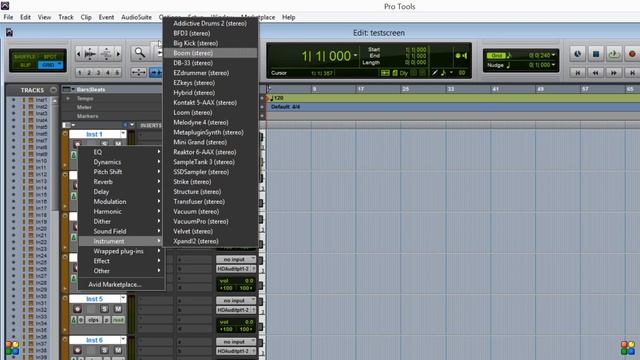The width and height of the screenshot is (640, 360).
Task: Solo the Inst 6 track
Action: pyautogui.click(x=104, y=350)
